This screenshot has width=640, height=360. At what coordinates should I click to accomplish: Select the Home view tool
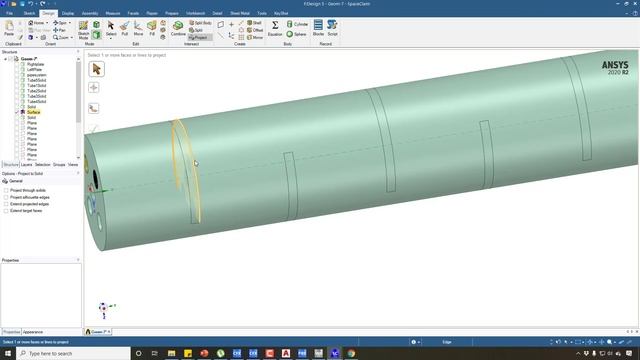pyautogui.click(x=36, y=23)
